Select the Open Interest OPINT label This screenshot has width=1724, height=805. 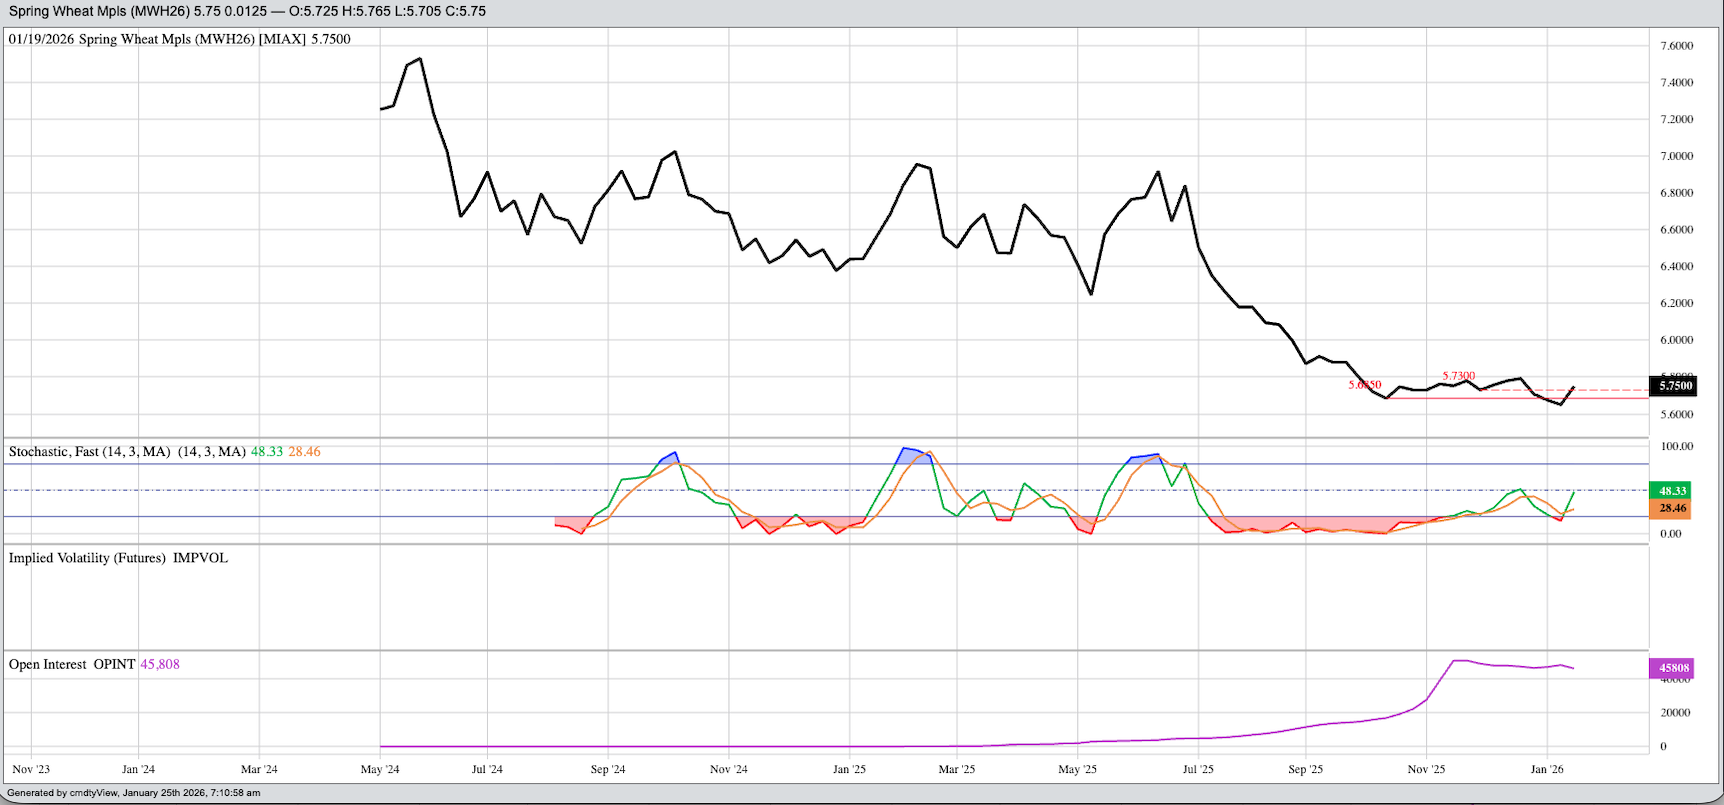pyautogui.click(x=71, y=664)
